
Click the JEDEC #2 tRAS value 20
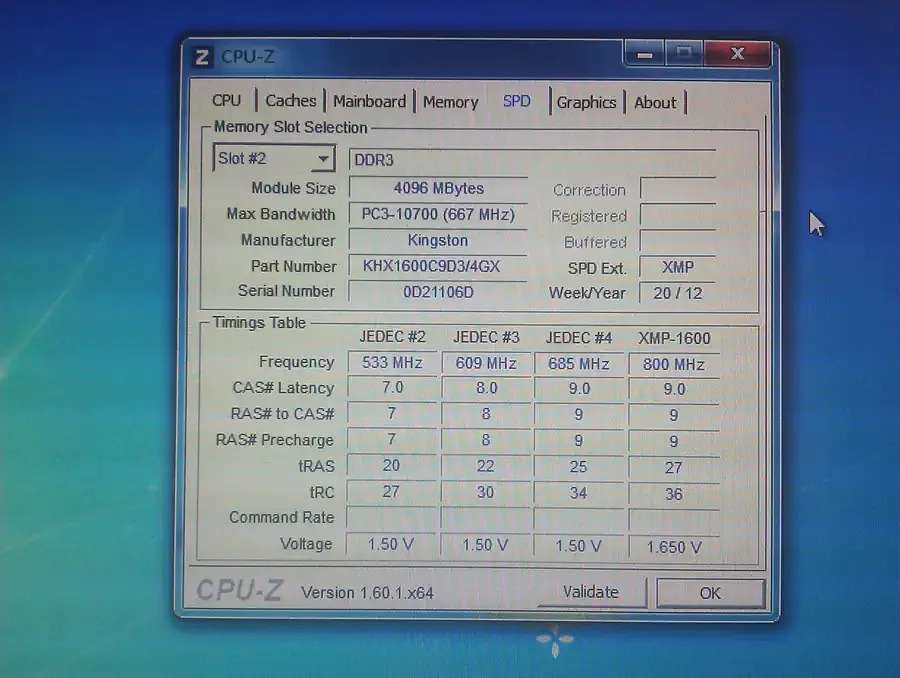pyautogui.click(x=391, y=466)
